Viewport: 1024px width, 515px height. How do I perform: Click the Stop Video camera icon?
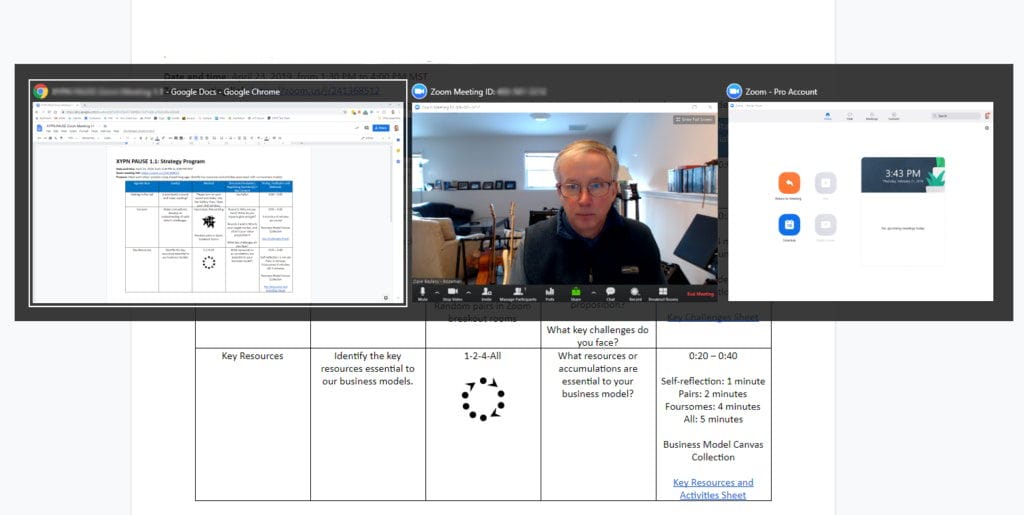click(x=452, y=291)
